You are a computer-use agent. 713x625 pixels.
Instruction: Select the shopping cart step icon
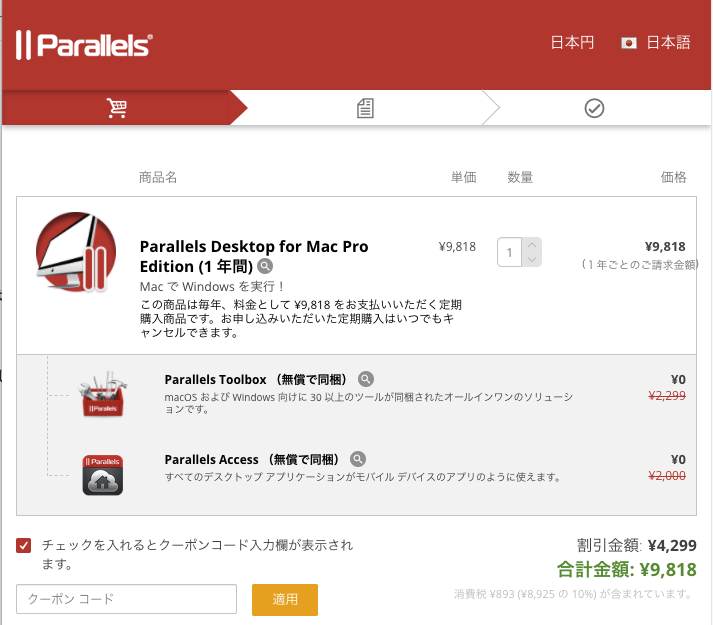click(117, 108)
